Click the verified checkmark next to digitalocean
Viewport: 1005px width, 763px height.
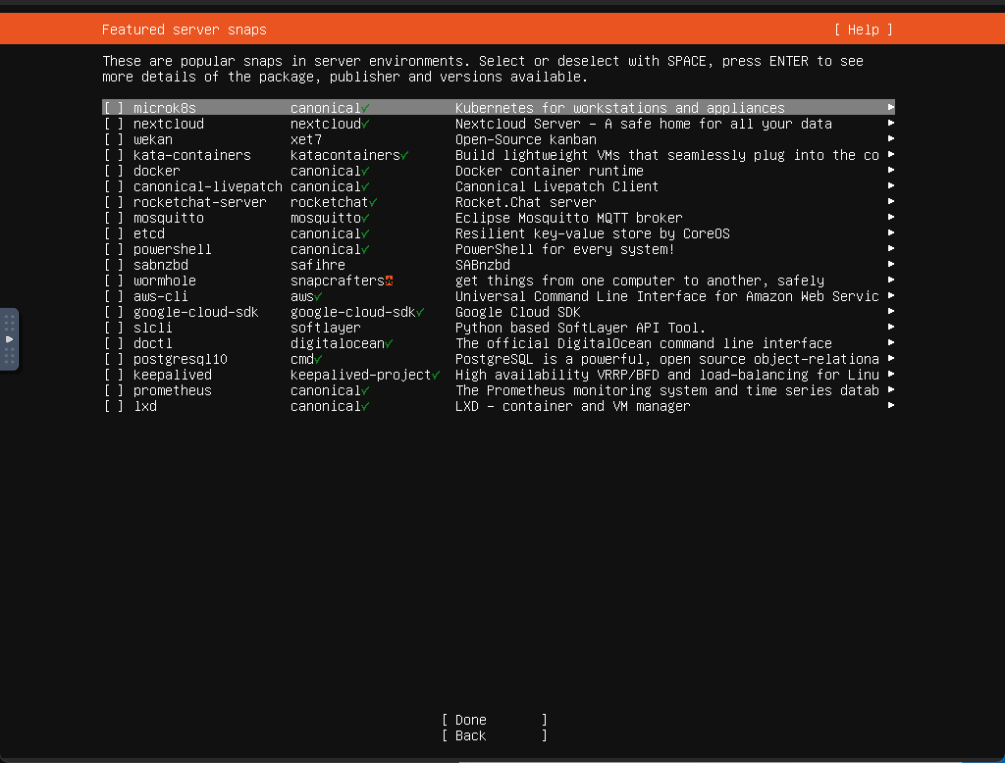click(389, 343)
